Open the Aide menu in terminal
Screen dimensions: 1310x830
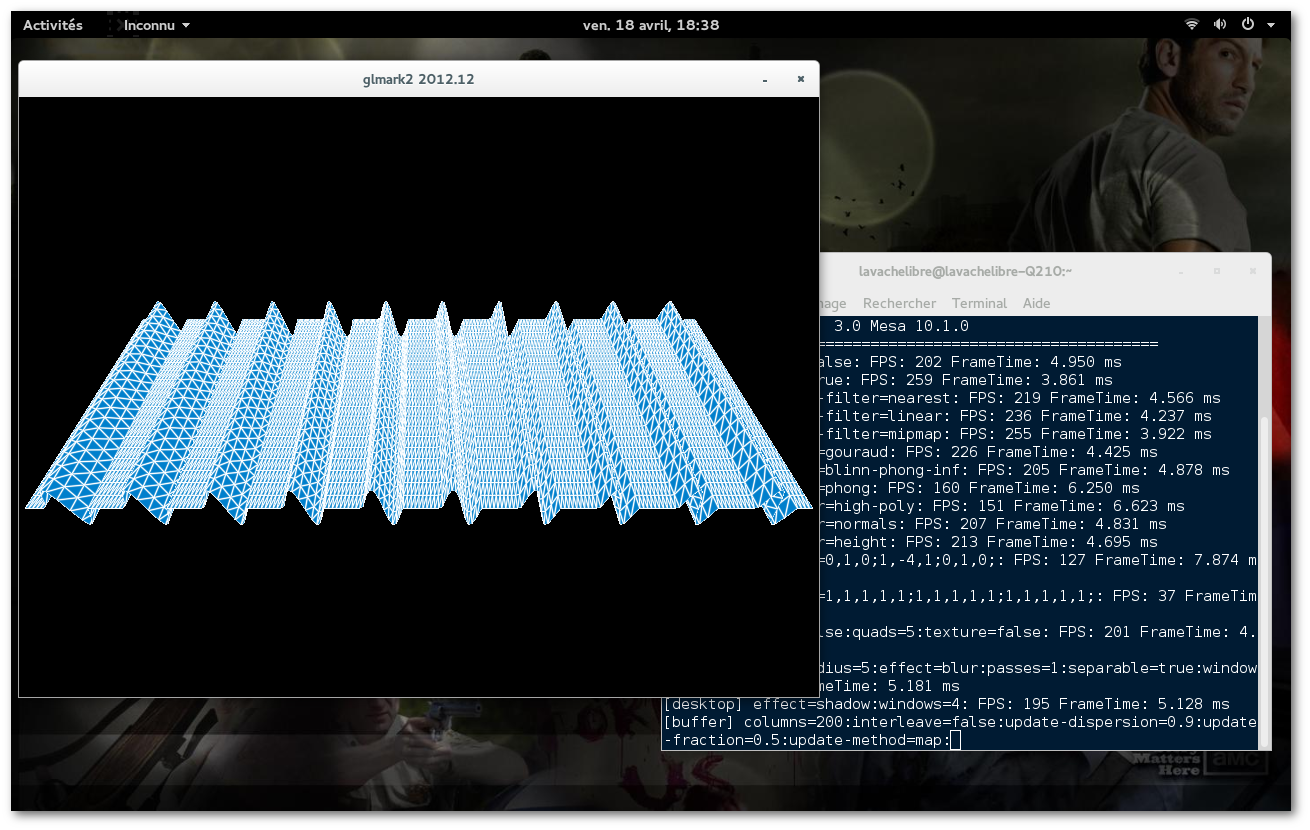pos(1036,303)
